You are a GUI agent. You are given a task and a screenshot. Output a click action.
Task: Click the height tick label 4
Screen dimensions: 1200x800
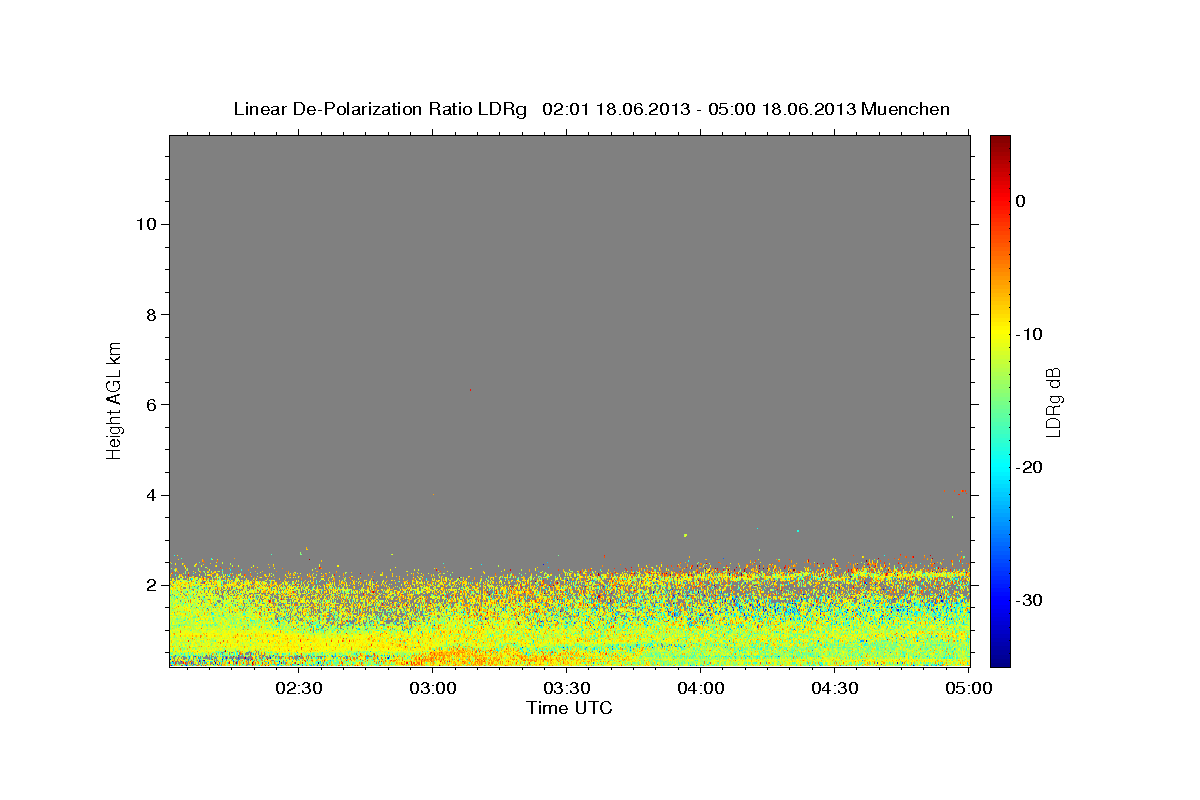pyautogui.click(x=151, y=495)
